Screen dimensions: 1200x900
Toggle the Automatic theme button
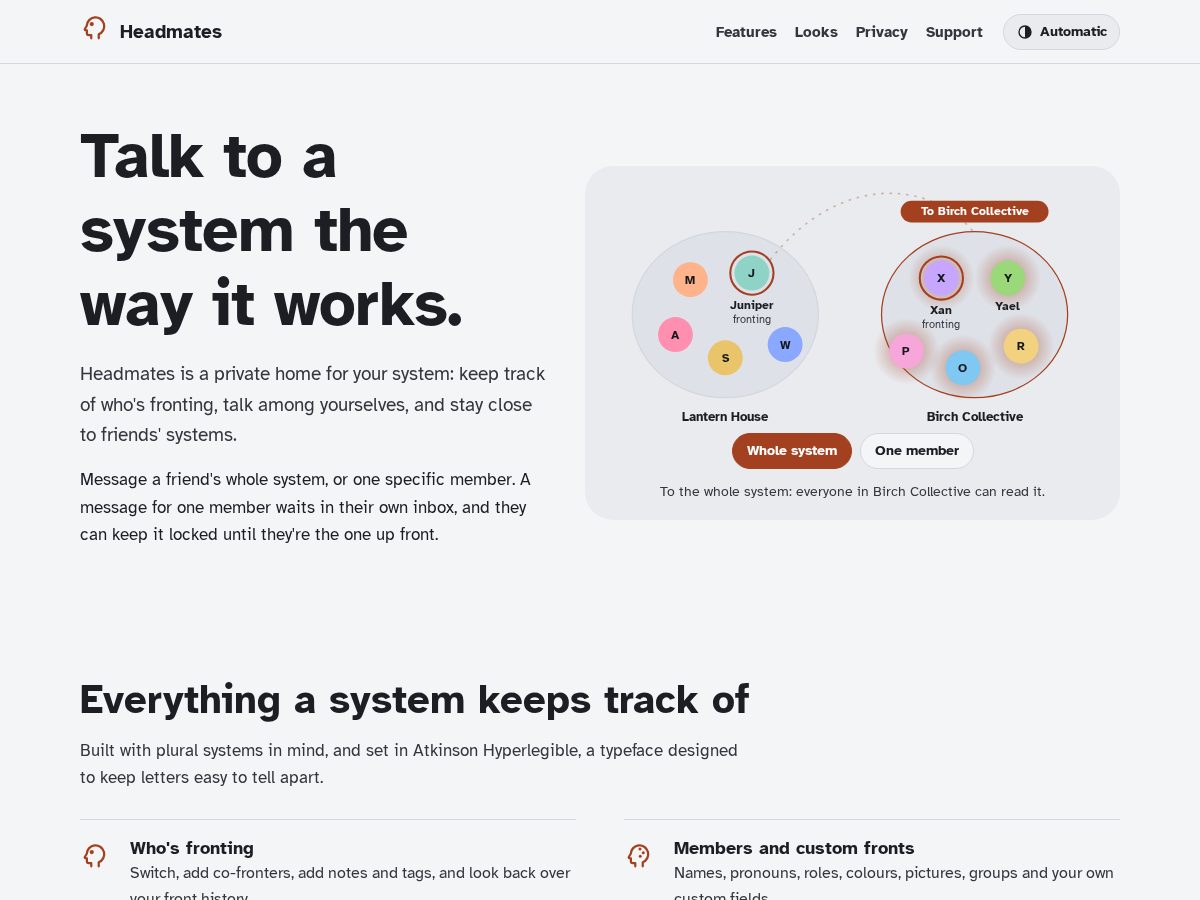tap(1061, 32)
